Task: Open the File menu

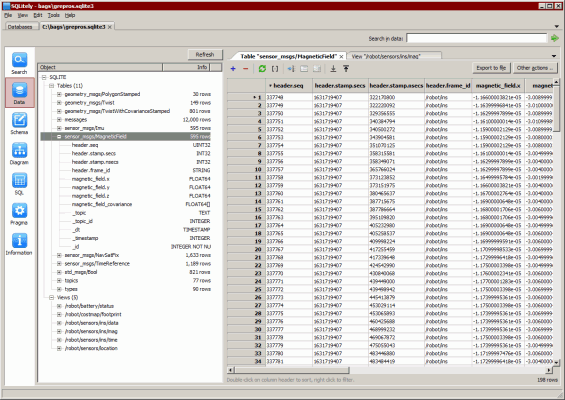Action: click(x=8, y=15)
